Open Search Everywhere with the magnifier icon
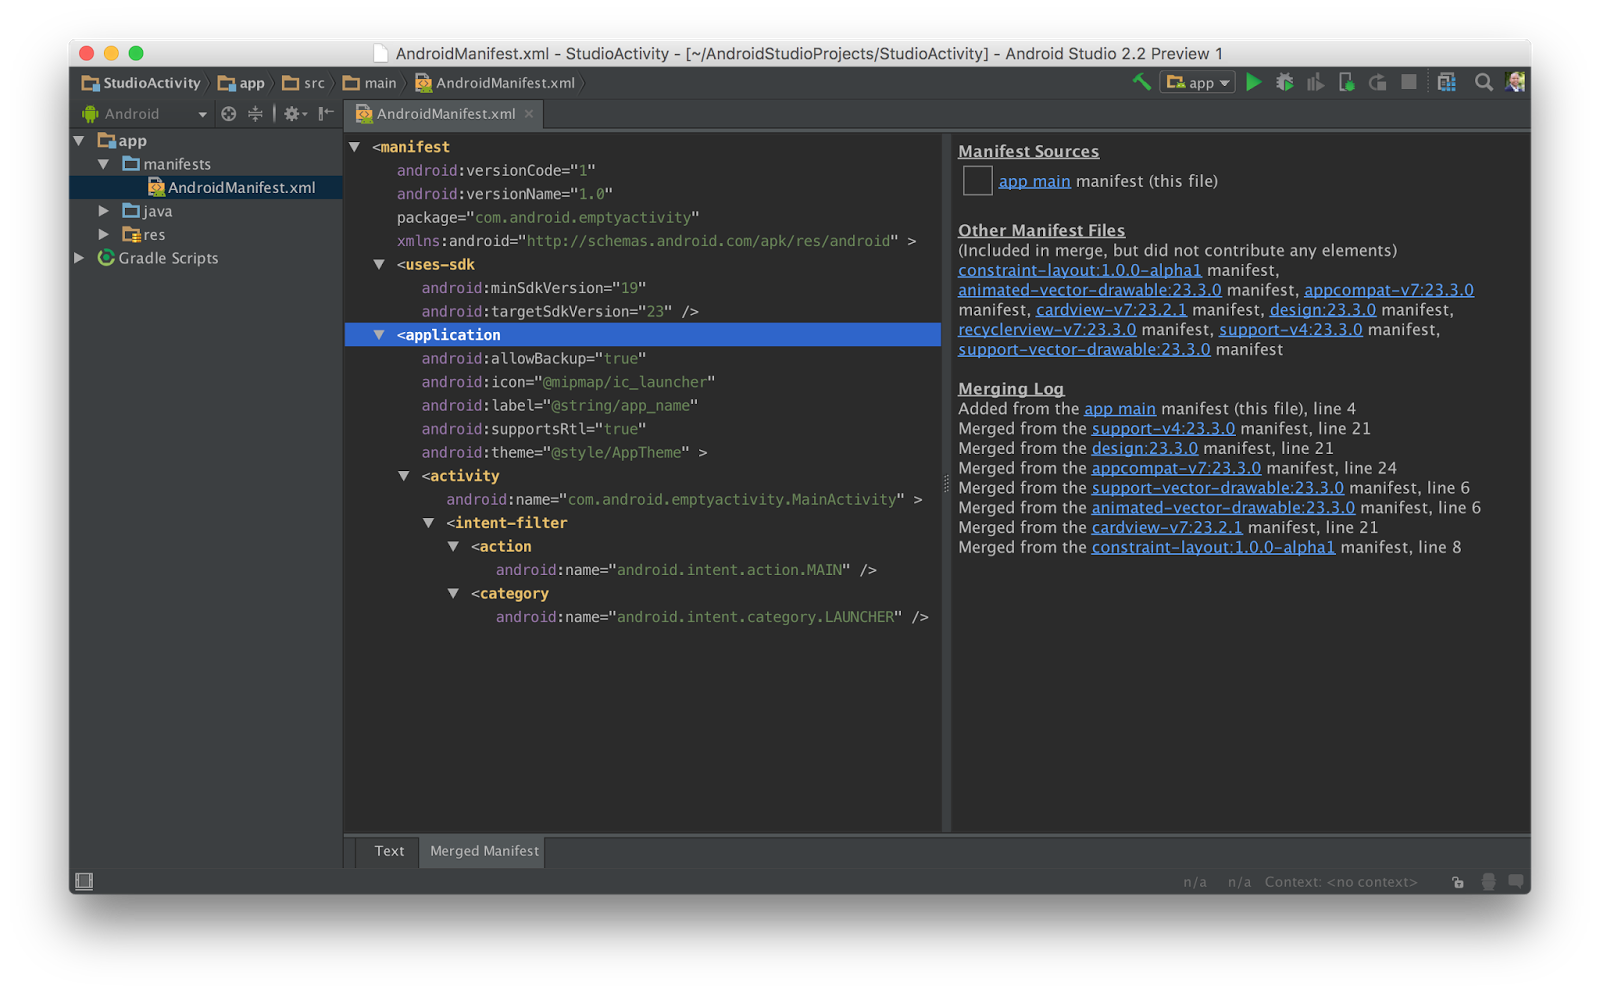This screenshot has height=993, width=1600. coord(1484,82)
